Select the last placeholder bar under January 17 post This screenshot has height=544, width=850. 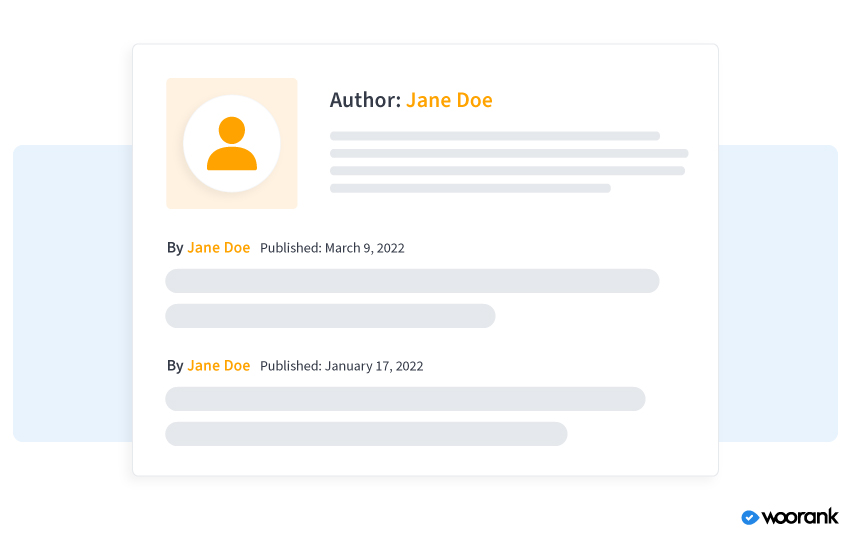click(366, 434)
